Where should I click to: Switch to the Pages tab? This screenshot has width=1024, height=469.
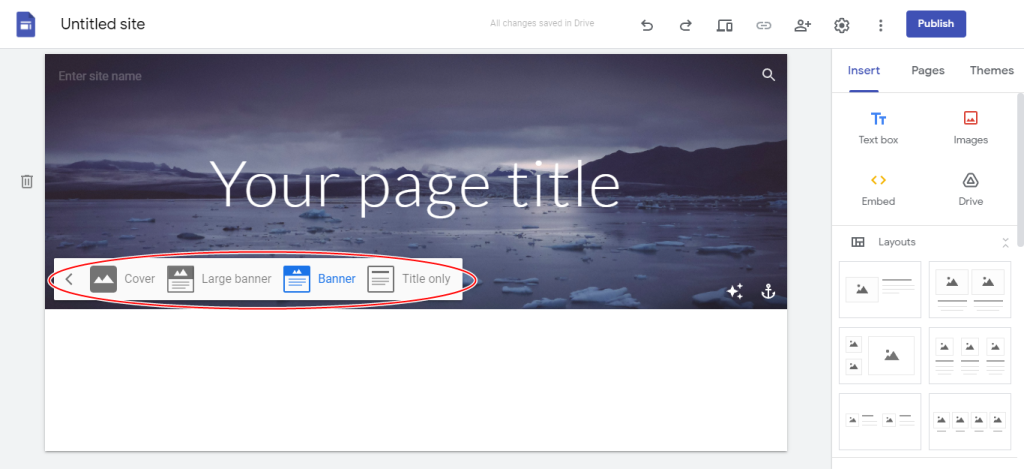click(x=928, y=71)
